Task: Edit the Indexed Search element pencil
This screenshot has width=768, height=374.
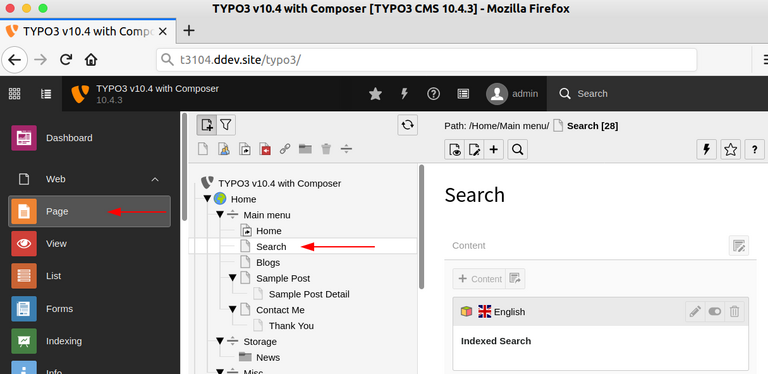Action: click(x=695, y=311)
